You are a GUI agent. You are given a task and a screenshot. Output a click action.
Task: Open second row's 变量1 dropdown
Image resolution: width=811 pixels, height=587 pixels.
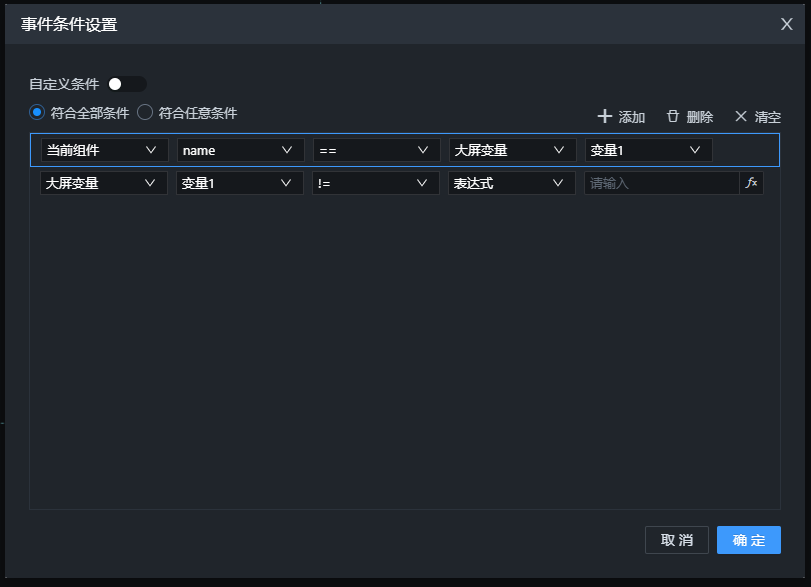coord(239,183)
